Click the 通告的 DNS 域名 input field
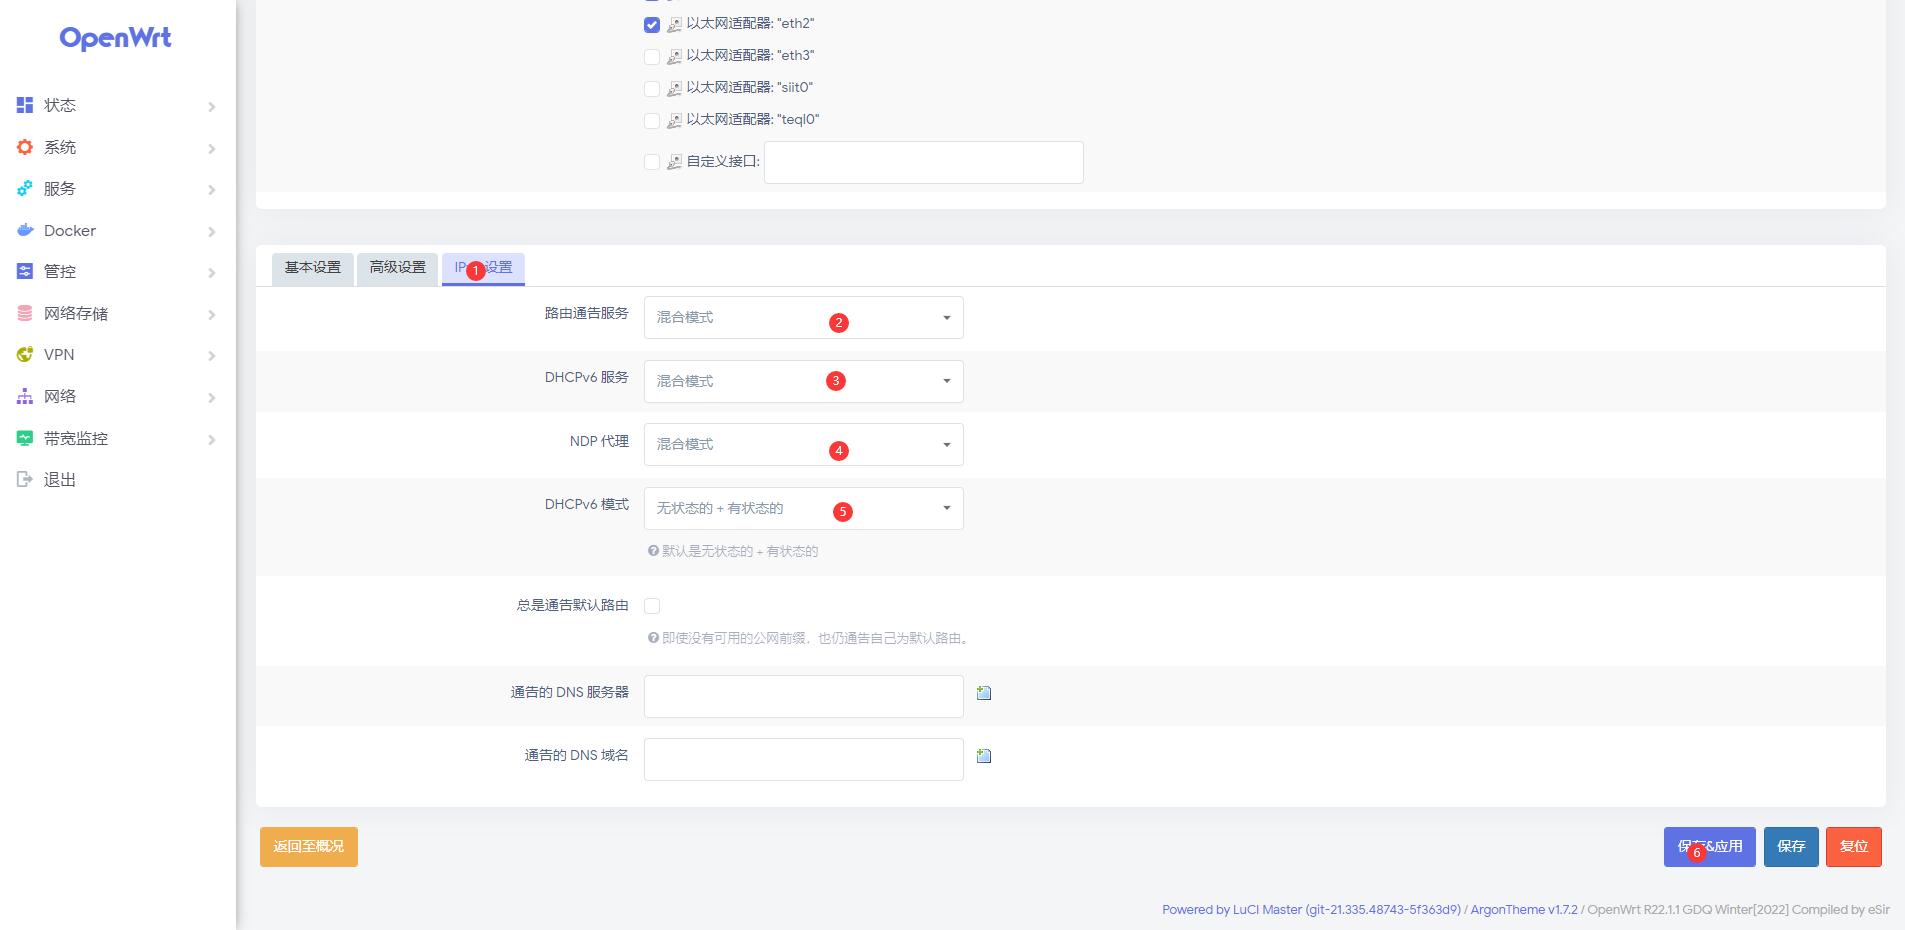This screenshot has width=1905, height=930. coord(804,759)
